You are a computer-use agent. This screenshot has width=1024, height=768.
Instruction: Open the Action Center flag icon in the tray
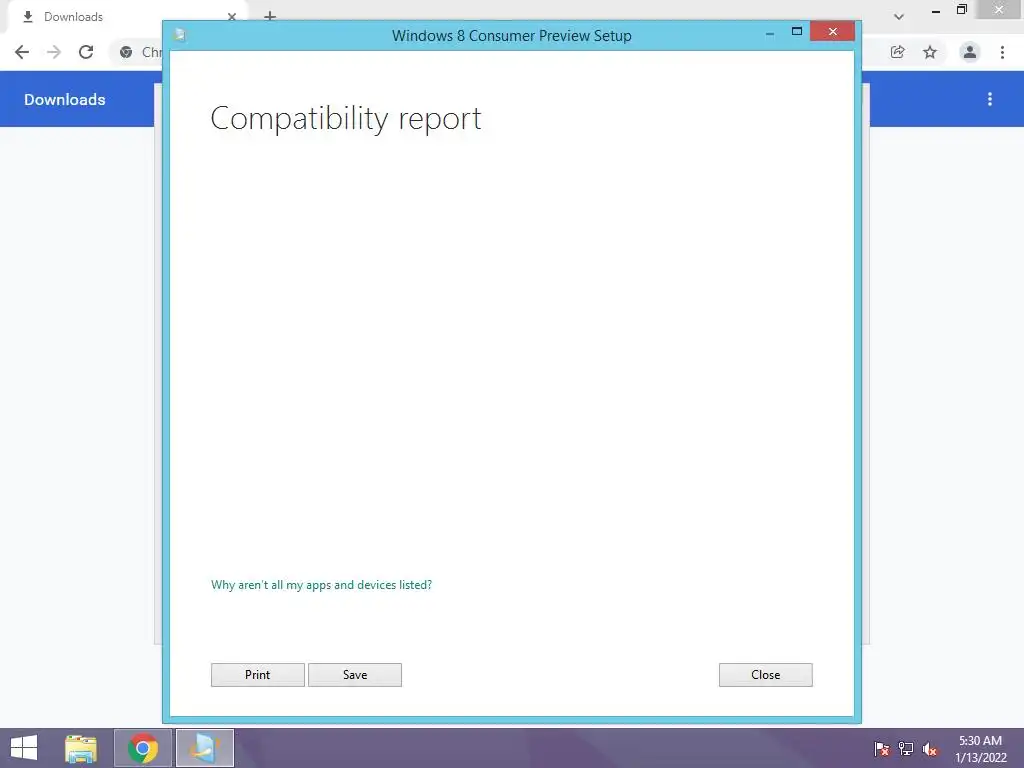coord(882,748)
